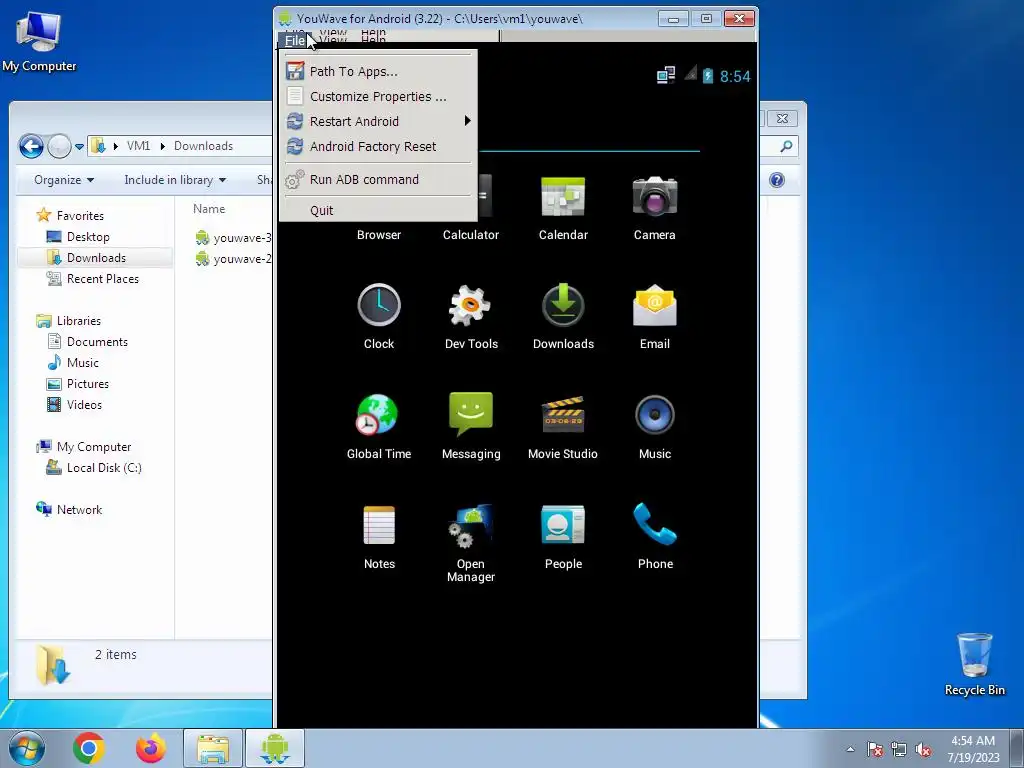The width and height of the screenshot is (1024, 768).
Task: Show hidden system tray icons arrow
Action: (850, 749)
